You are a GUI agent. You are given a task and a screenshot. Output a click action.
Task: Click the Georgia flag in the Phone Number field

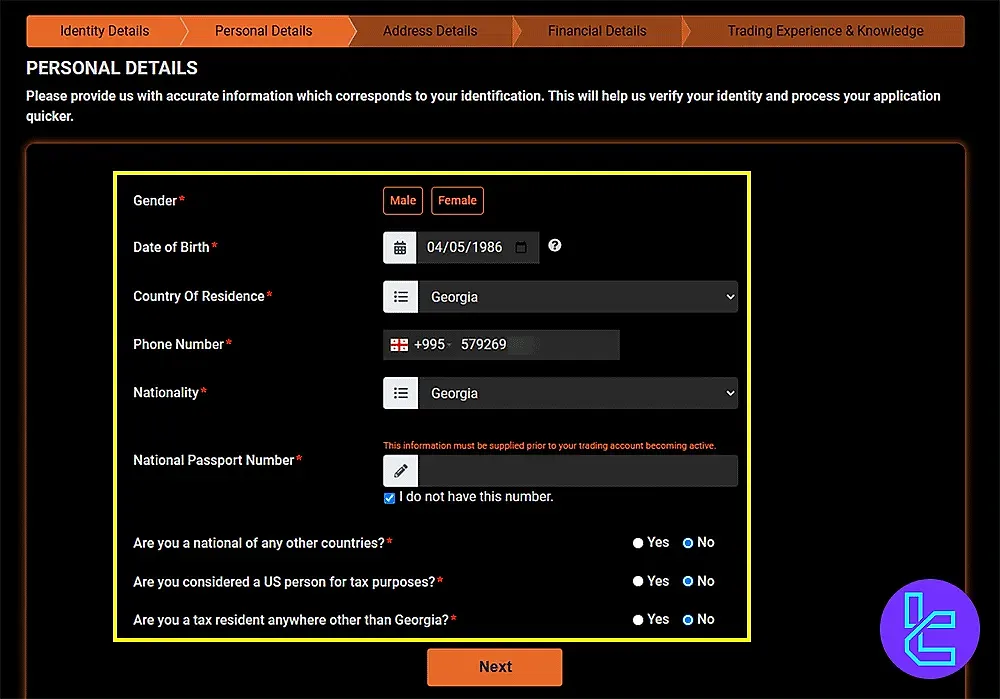(398, 345)
